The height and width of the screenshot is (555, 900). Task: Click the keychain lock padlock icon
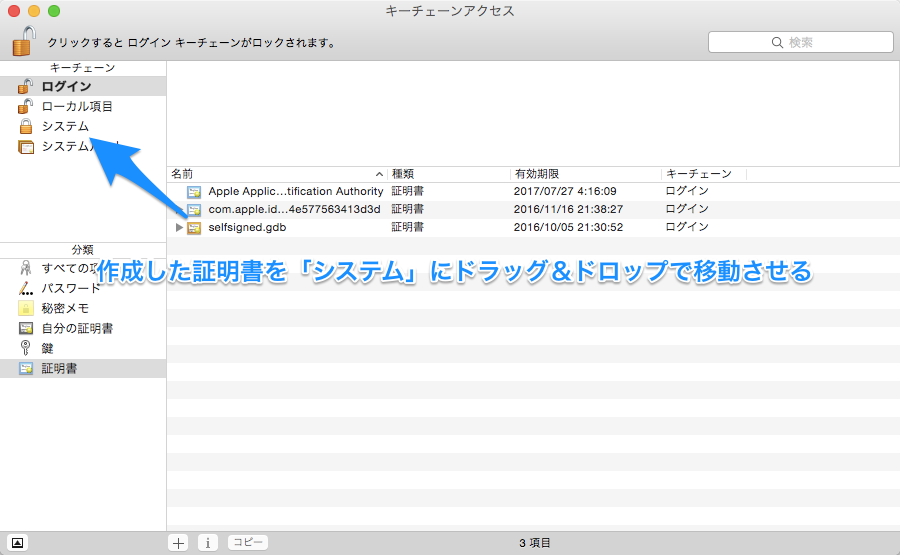pyautogui.click(x=24, y=41)
